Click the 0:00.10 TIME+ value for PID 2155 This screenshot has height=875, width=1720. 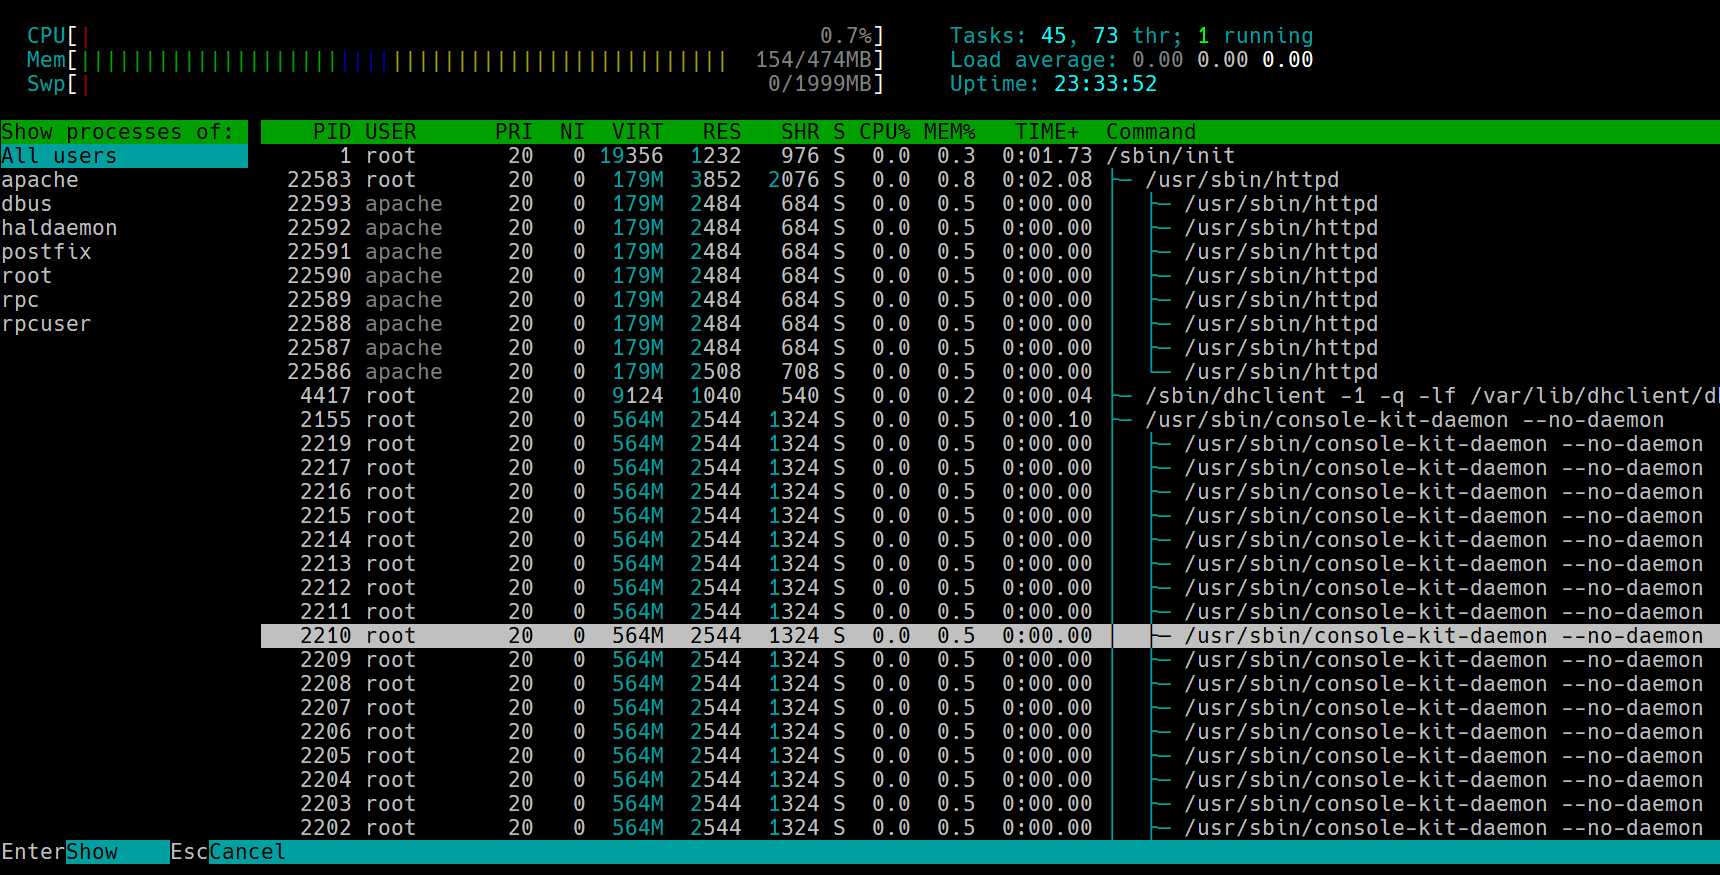(1047, 420)
